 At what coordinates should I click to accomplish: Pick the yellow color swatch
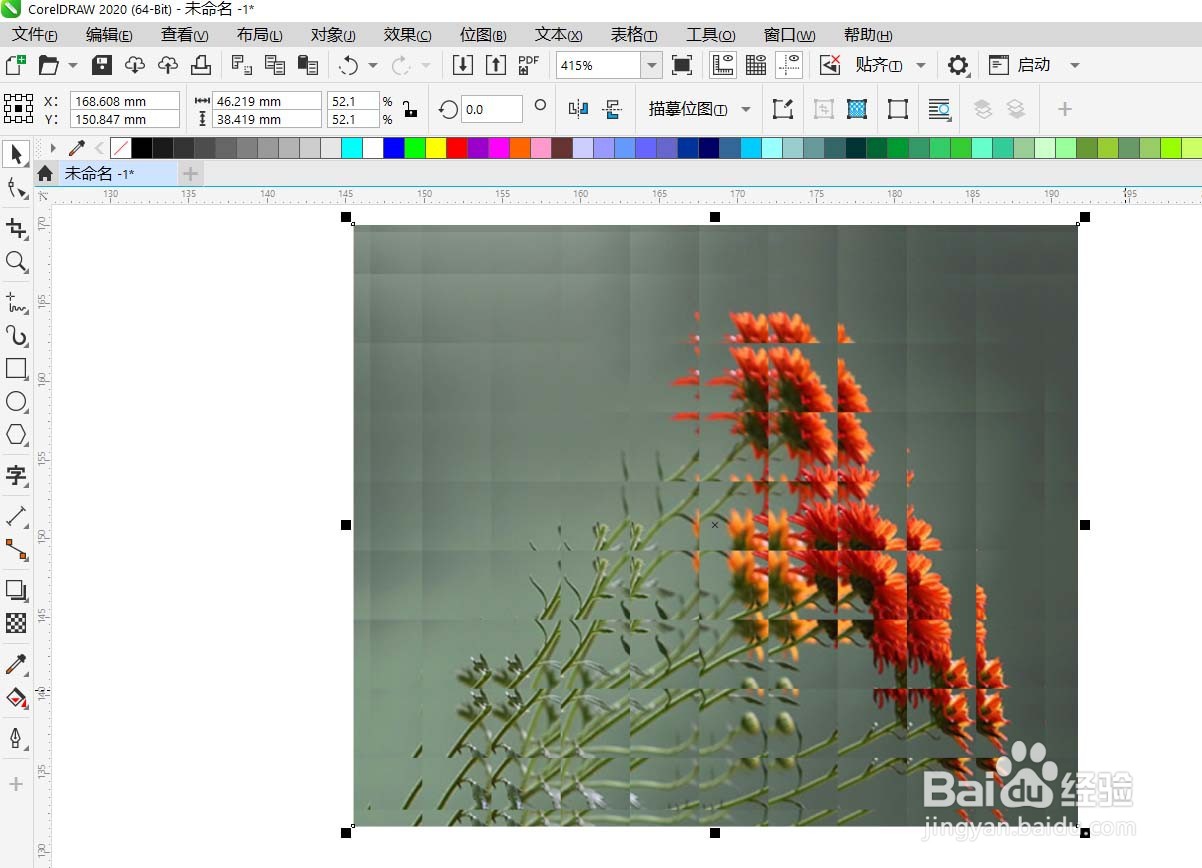click(435, 148)
